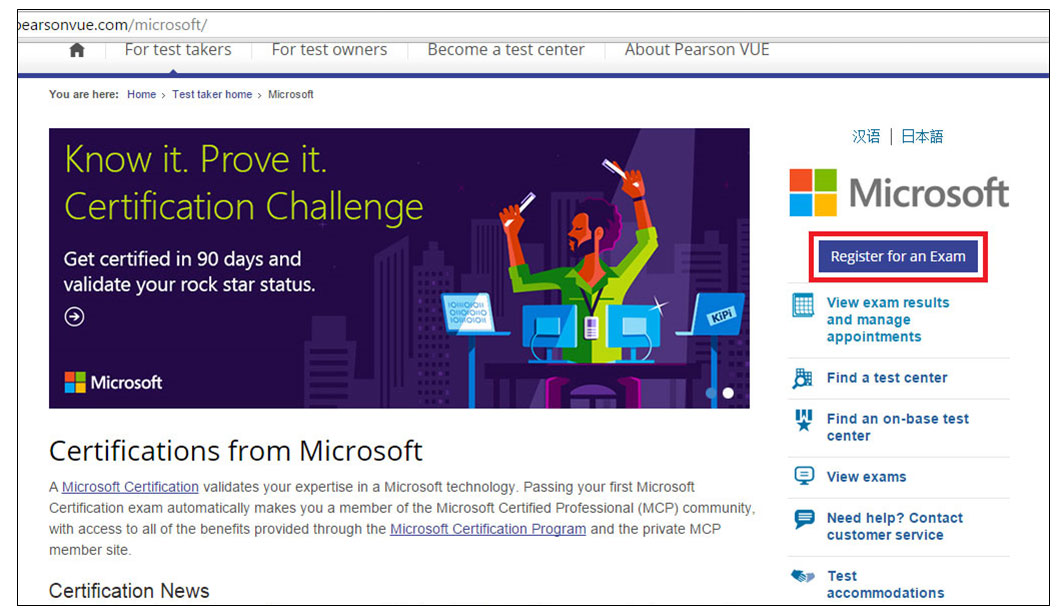Click the handshake Test accommodations icon
Image resolution: width=1064 pixels, height=616 pixels.
803,577
